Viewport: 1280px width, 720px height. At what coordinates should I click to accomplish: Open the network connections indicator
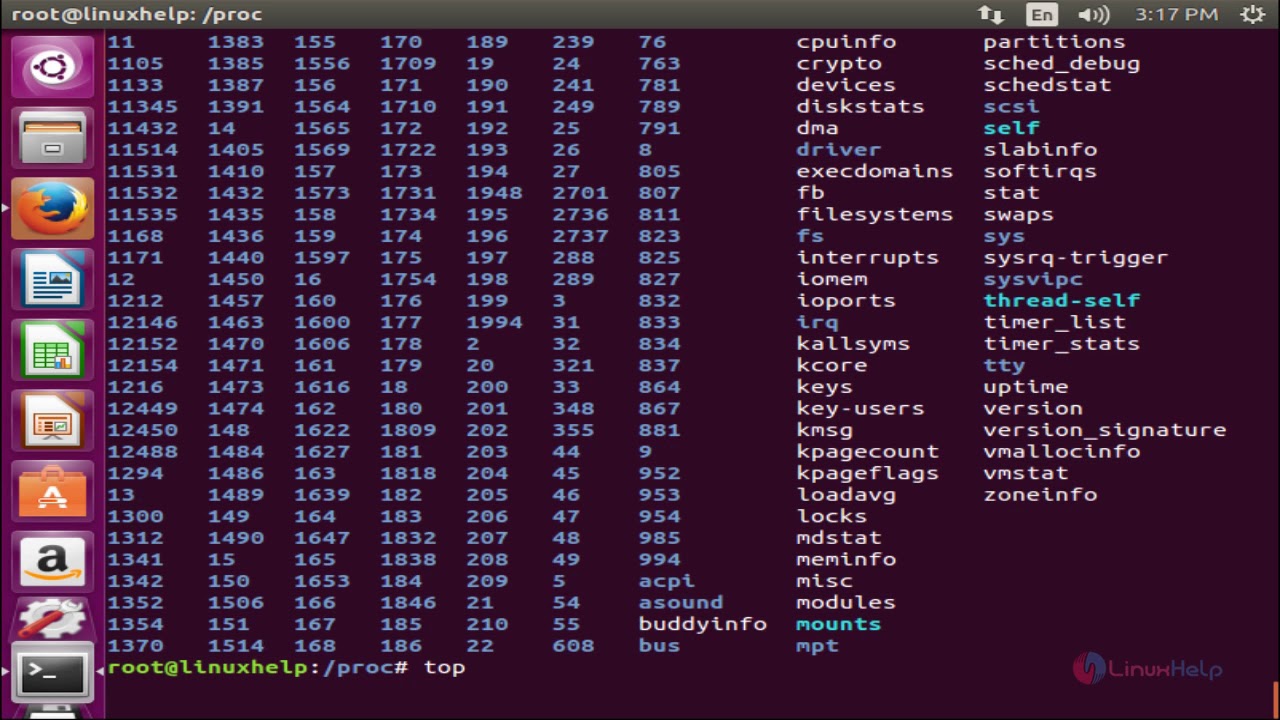[x=991, y=14]
